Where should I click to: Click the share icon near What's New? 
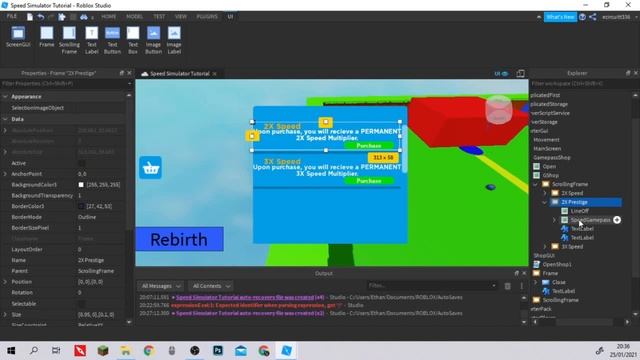593,17
